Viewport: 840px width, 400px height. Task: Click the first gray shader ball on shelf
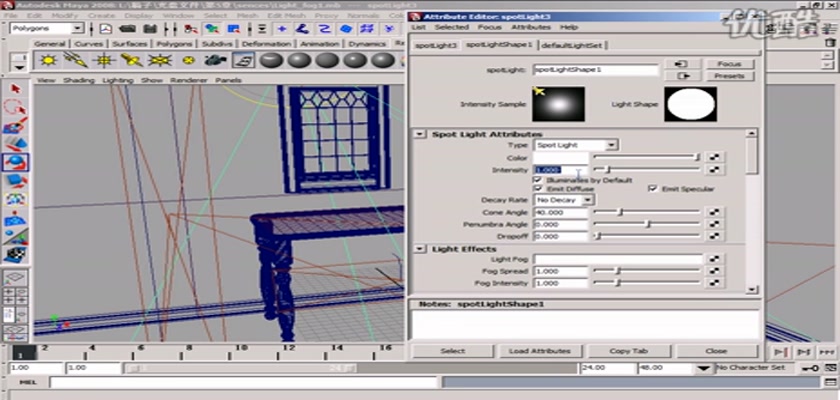(x=271, y=60)
